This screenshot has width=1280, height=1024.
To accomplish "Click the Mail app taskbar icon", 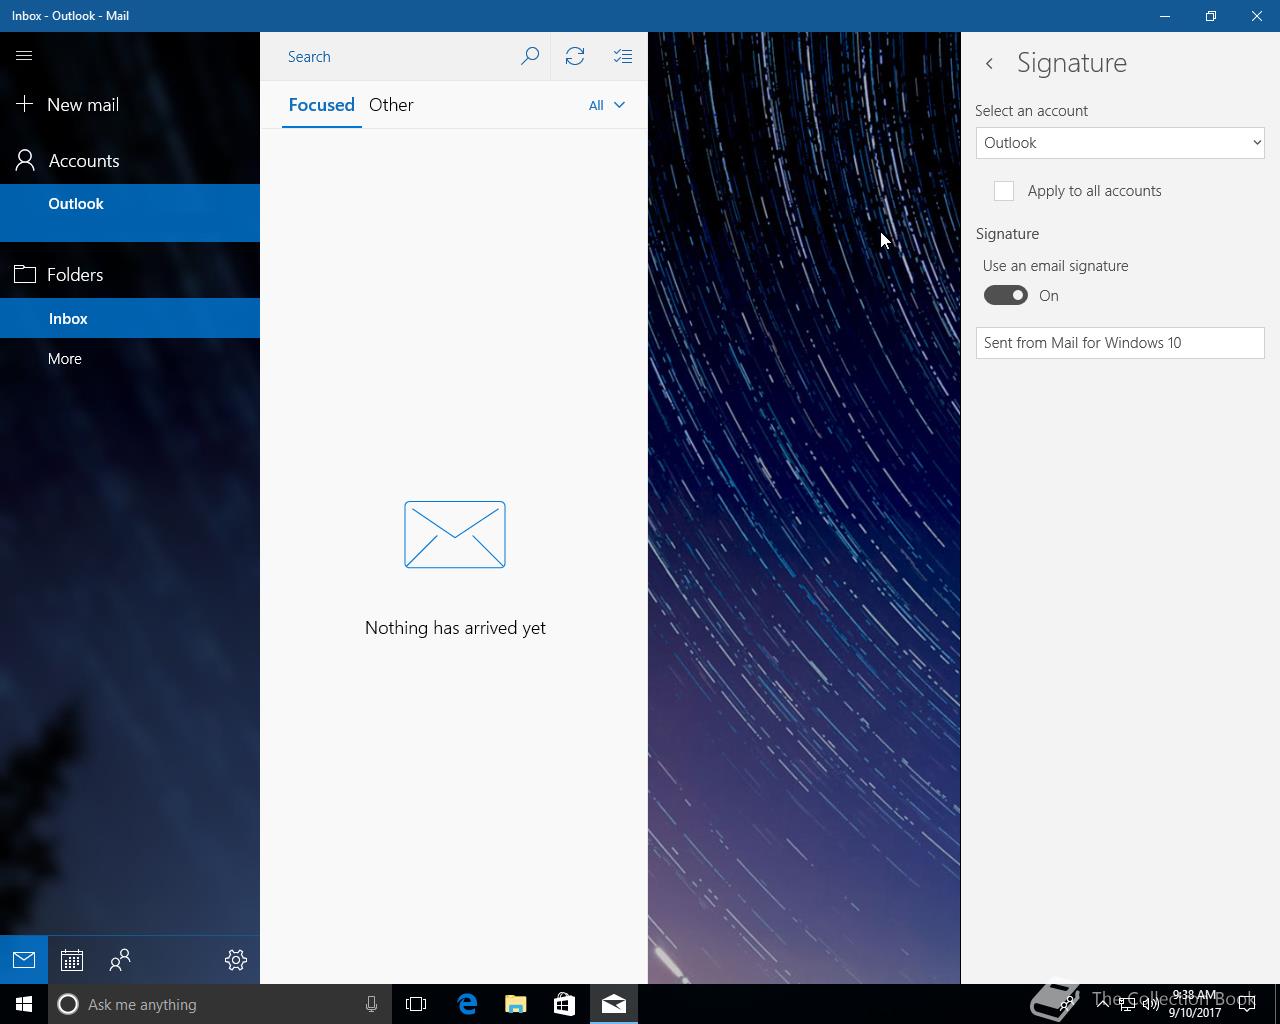I will click(613, 1004).
